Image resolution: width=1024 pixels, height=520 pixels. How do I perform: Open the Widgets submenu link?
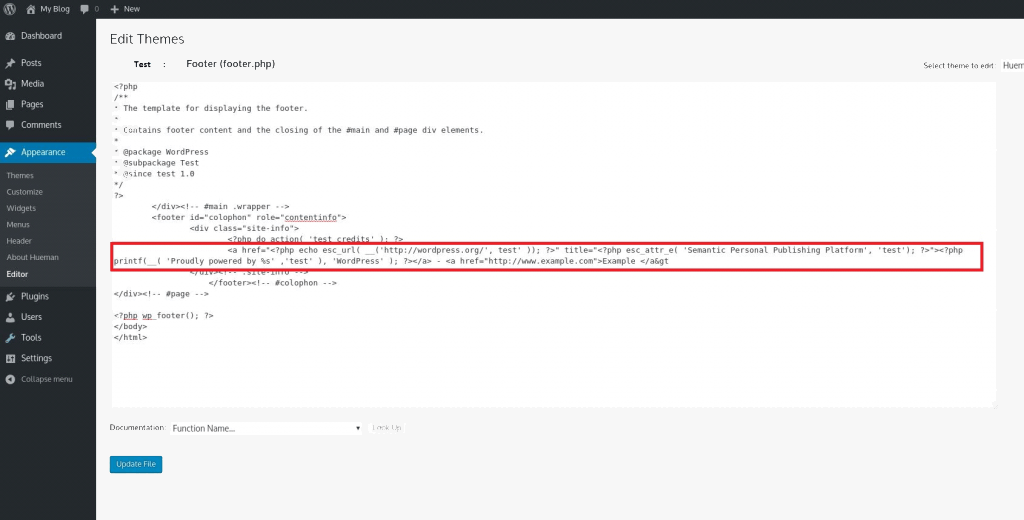pos(21,208)
